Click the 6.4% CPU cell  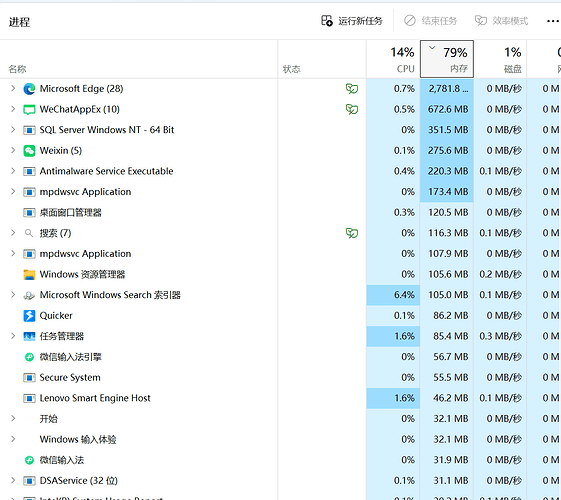pos(393,295)
